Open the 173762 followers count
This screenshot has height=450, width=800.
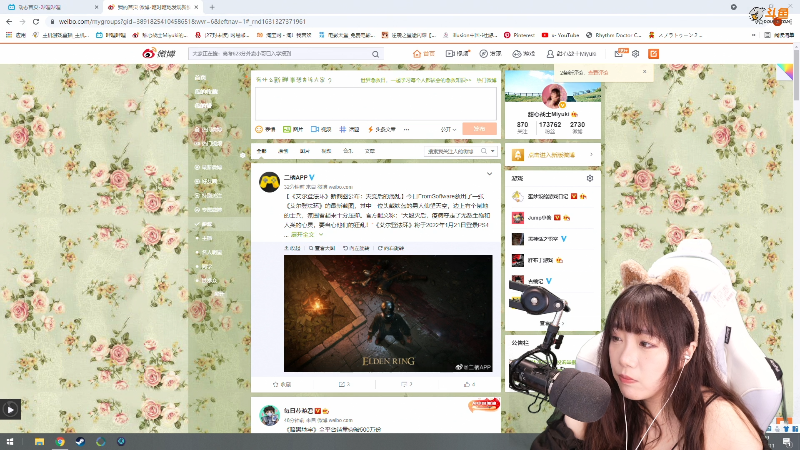(x=550, y=127)
